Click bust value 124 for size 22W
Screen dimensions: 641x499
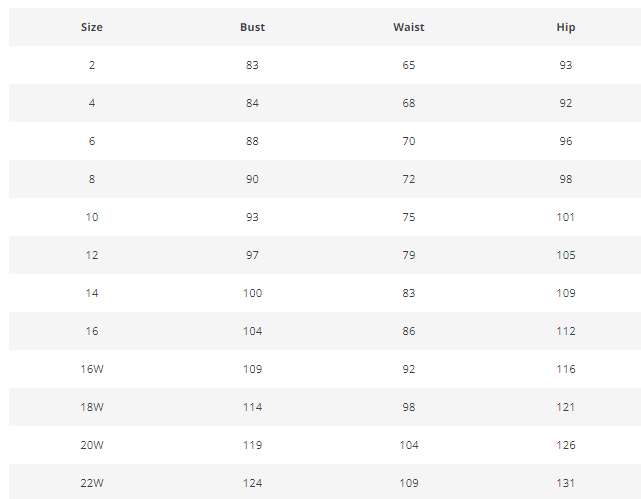[x=252, y=483]
